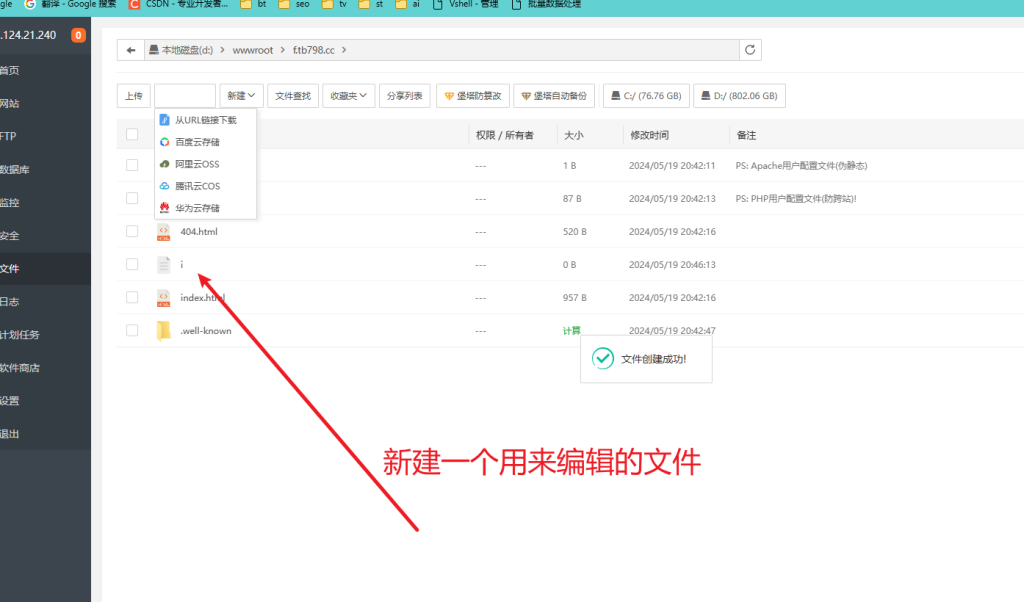
Task: Open the D:/ disk drive button
Action: pyautogui.click(x=739, y=96)
